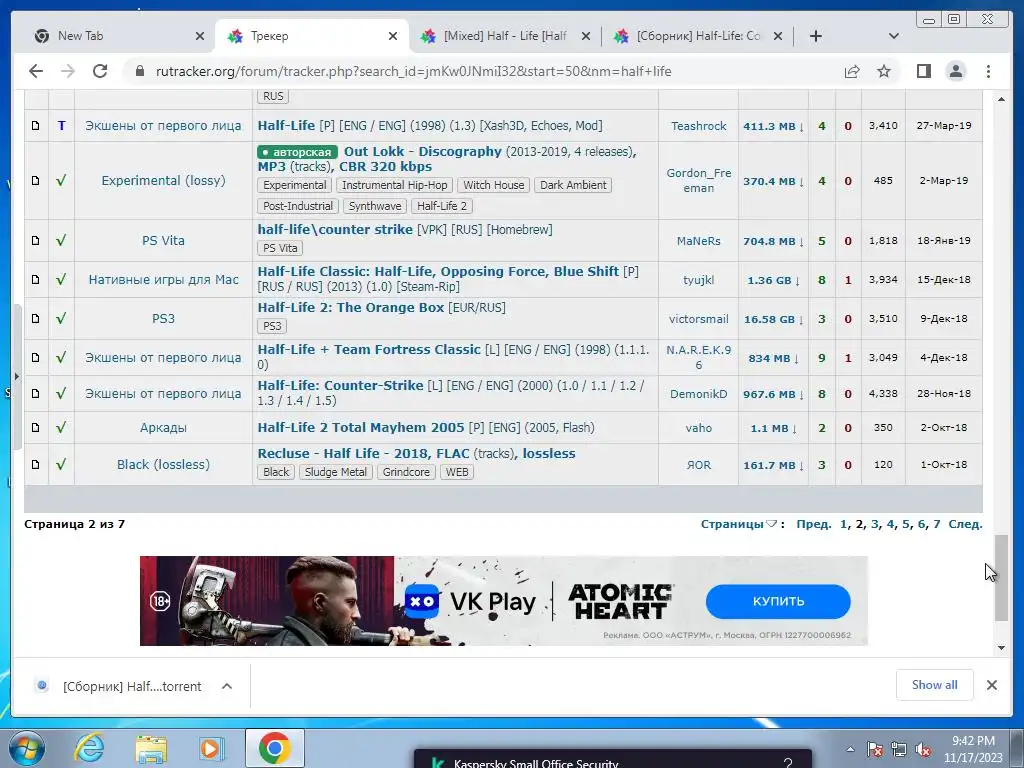1024x768 pixels.
Task: Download the 16.58 GB torrent
Action: (x=773, y=319)
